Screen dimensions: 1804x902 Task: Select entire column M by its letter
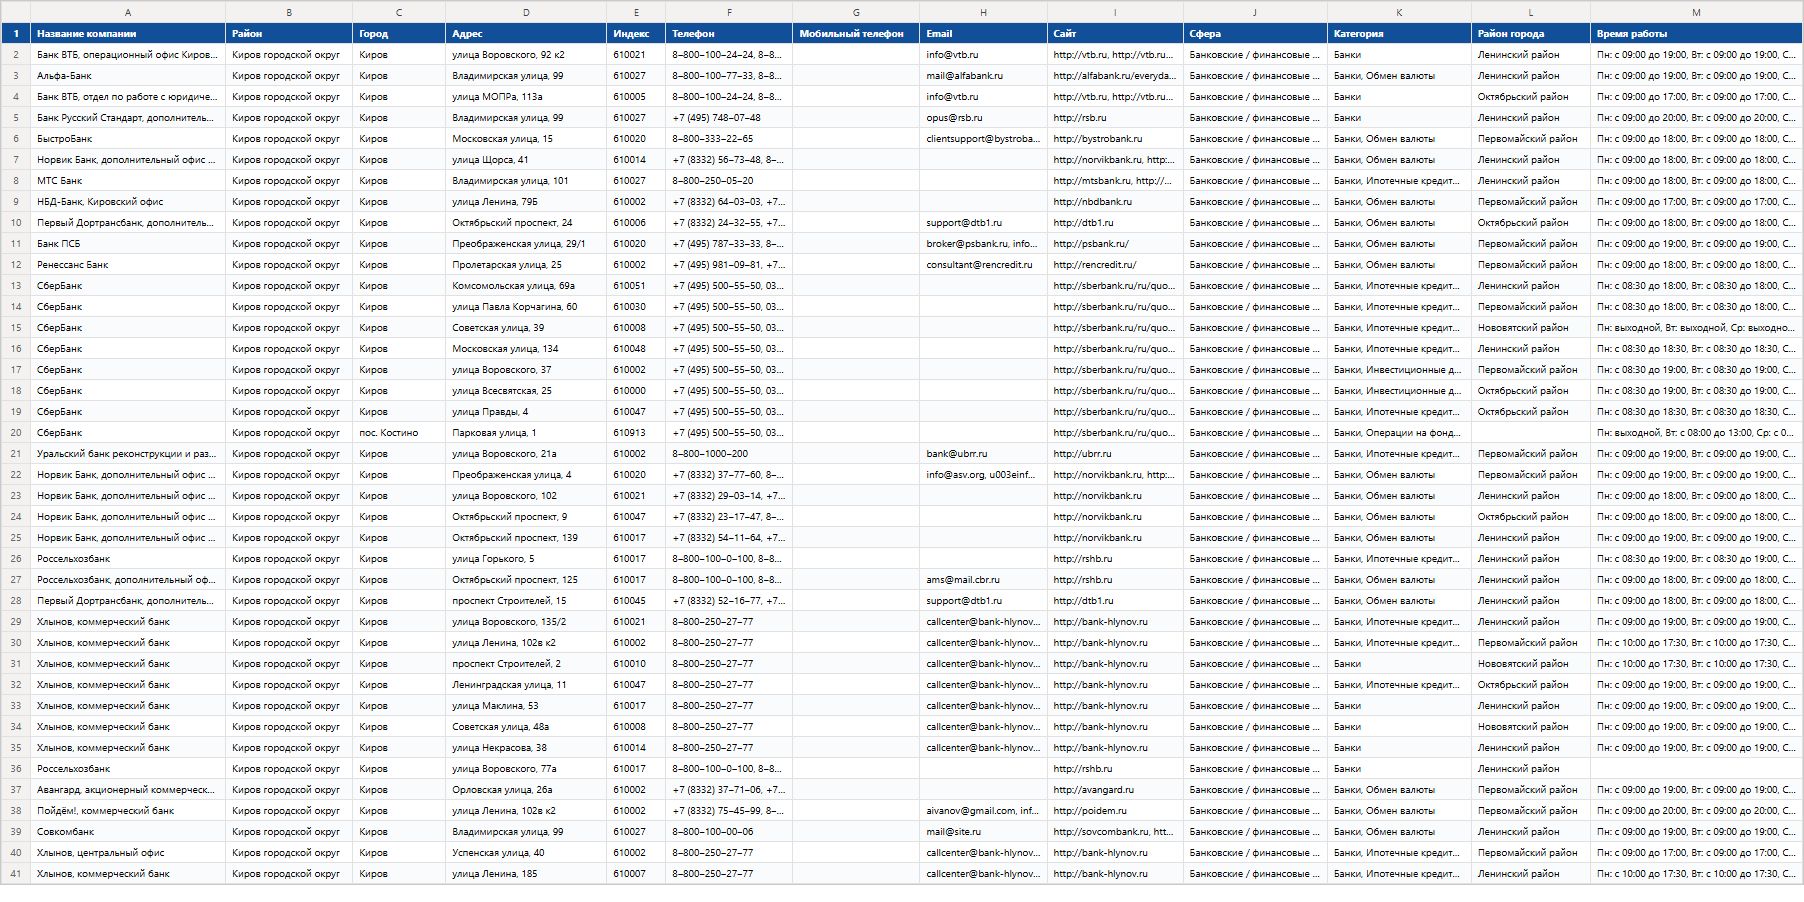(1696, 12)
